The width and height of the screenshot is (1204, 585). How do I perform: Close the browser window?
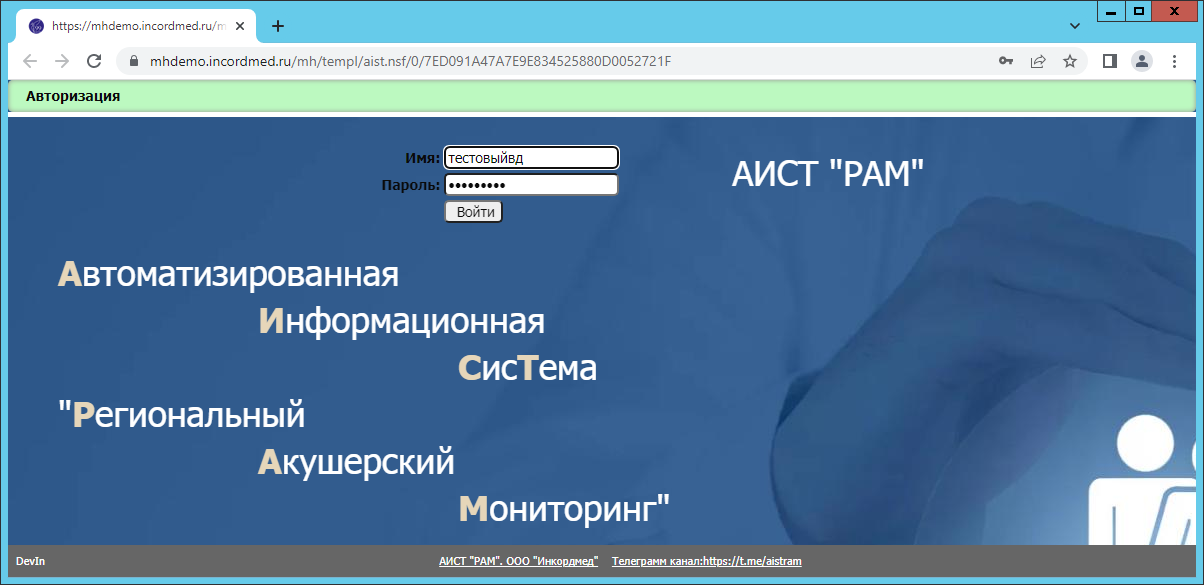[x=1175, y=10]
